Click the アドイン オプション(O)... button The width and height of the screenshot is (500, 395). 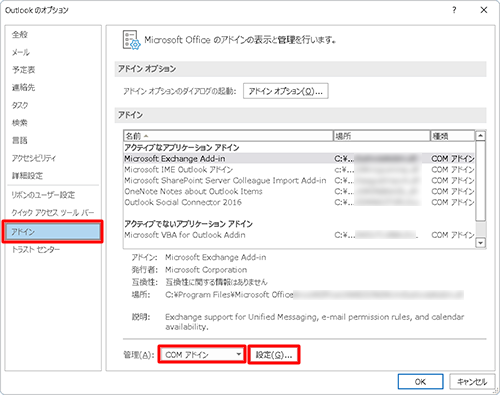[286, 91]
